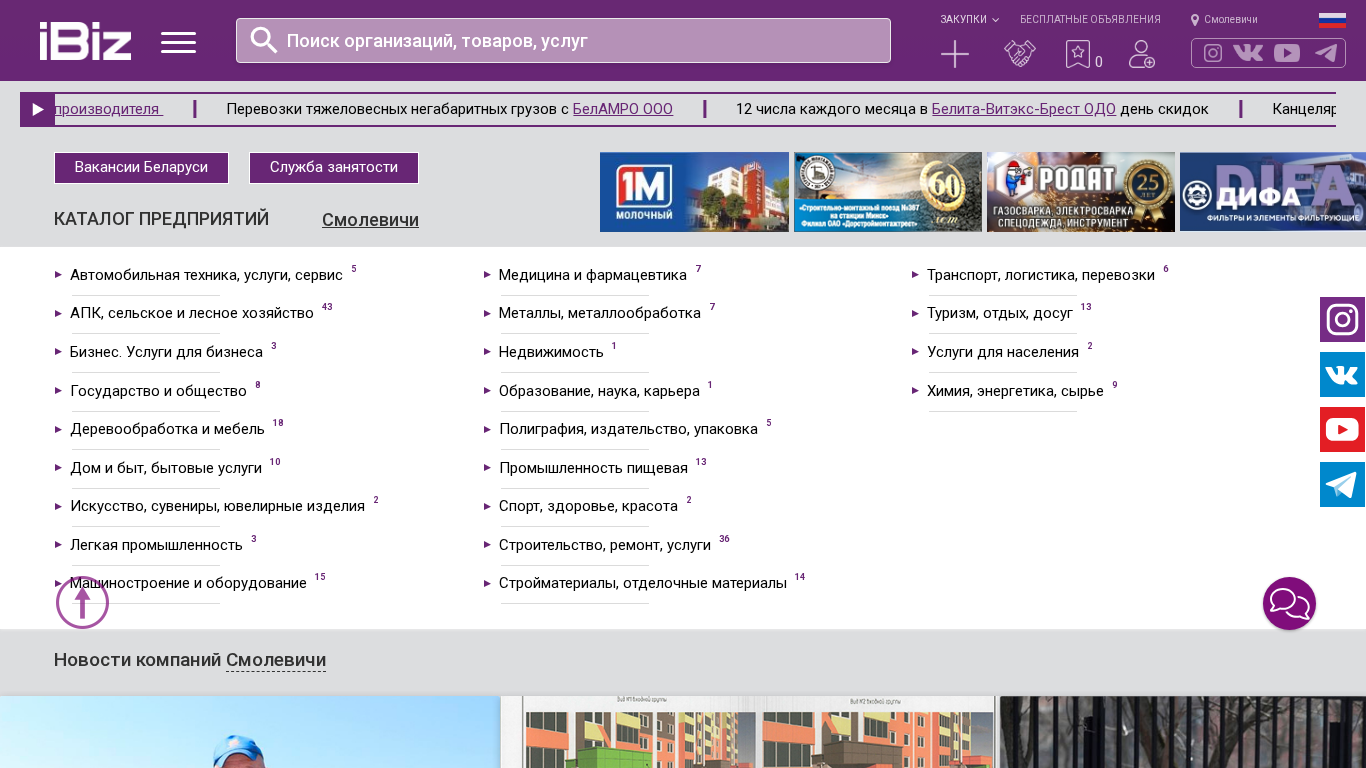Screen dimensions: 1366x768
Task: Expand the Медицина и фармацевтика category
Action: [x=592, y=275]
